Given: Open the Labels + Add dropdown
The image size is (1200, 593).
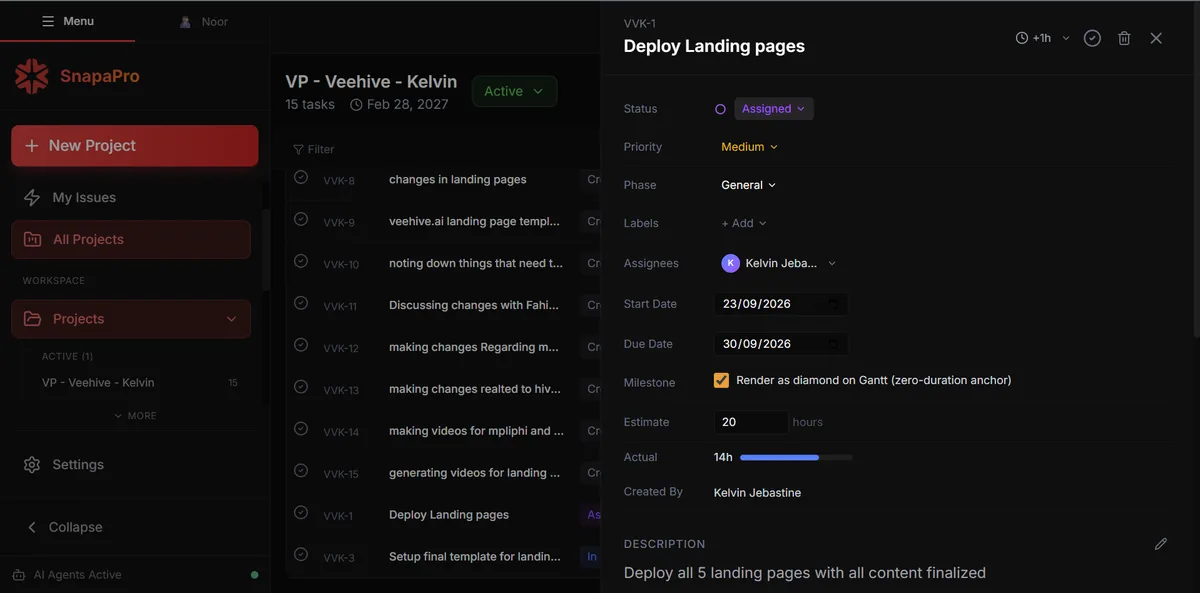Looking at the screenshot, I should click(744, 223).
